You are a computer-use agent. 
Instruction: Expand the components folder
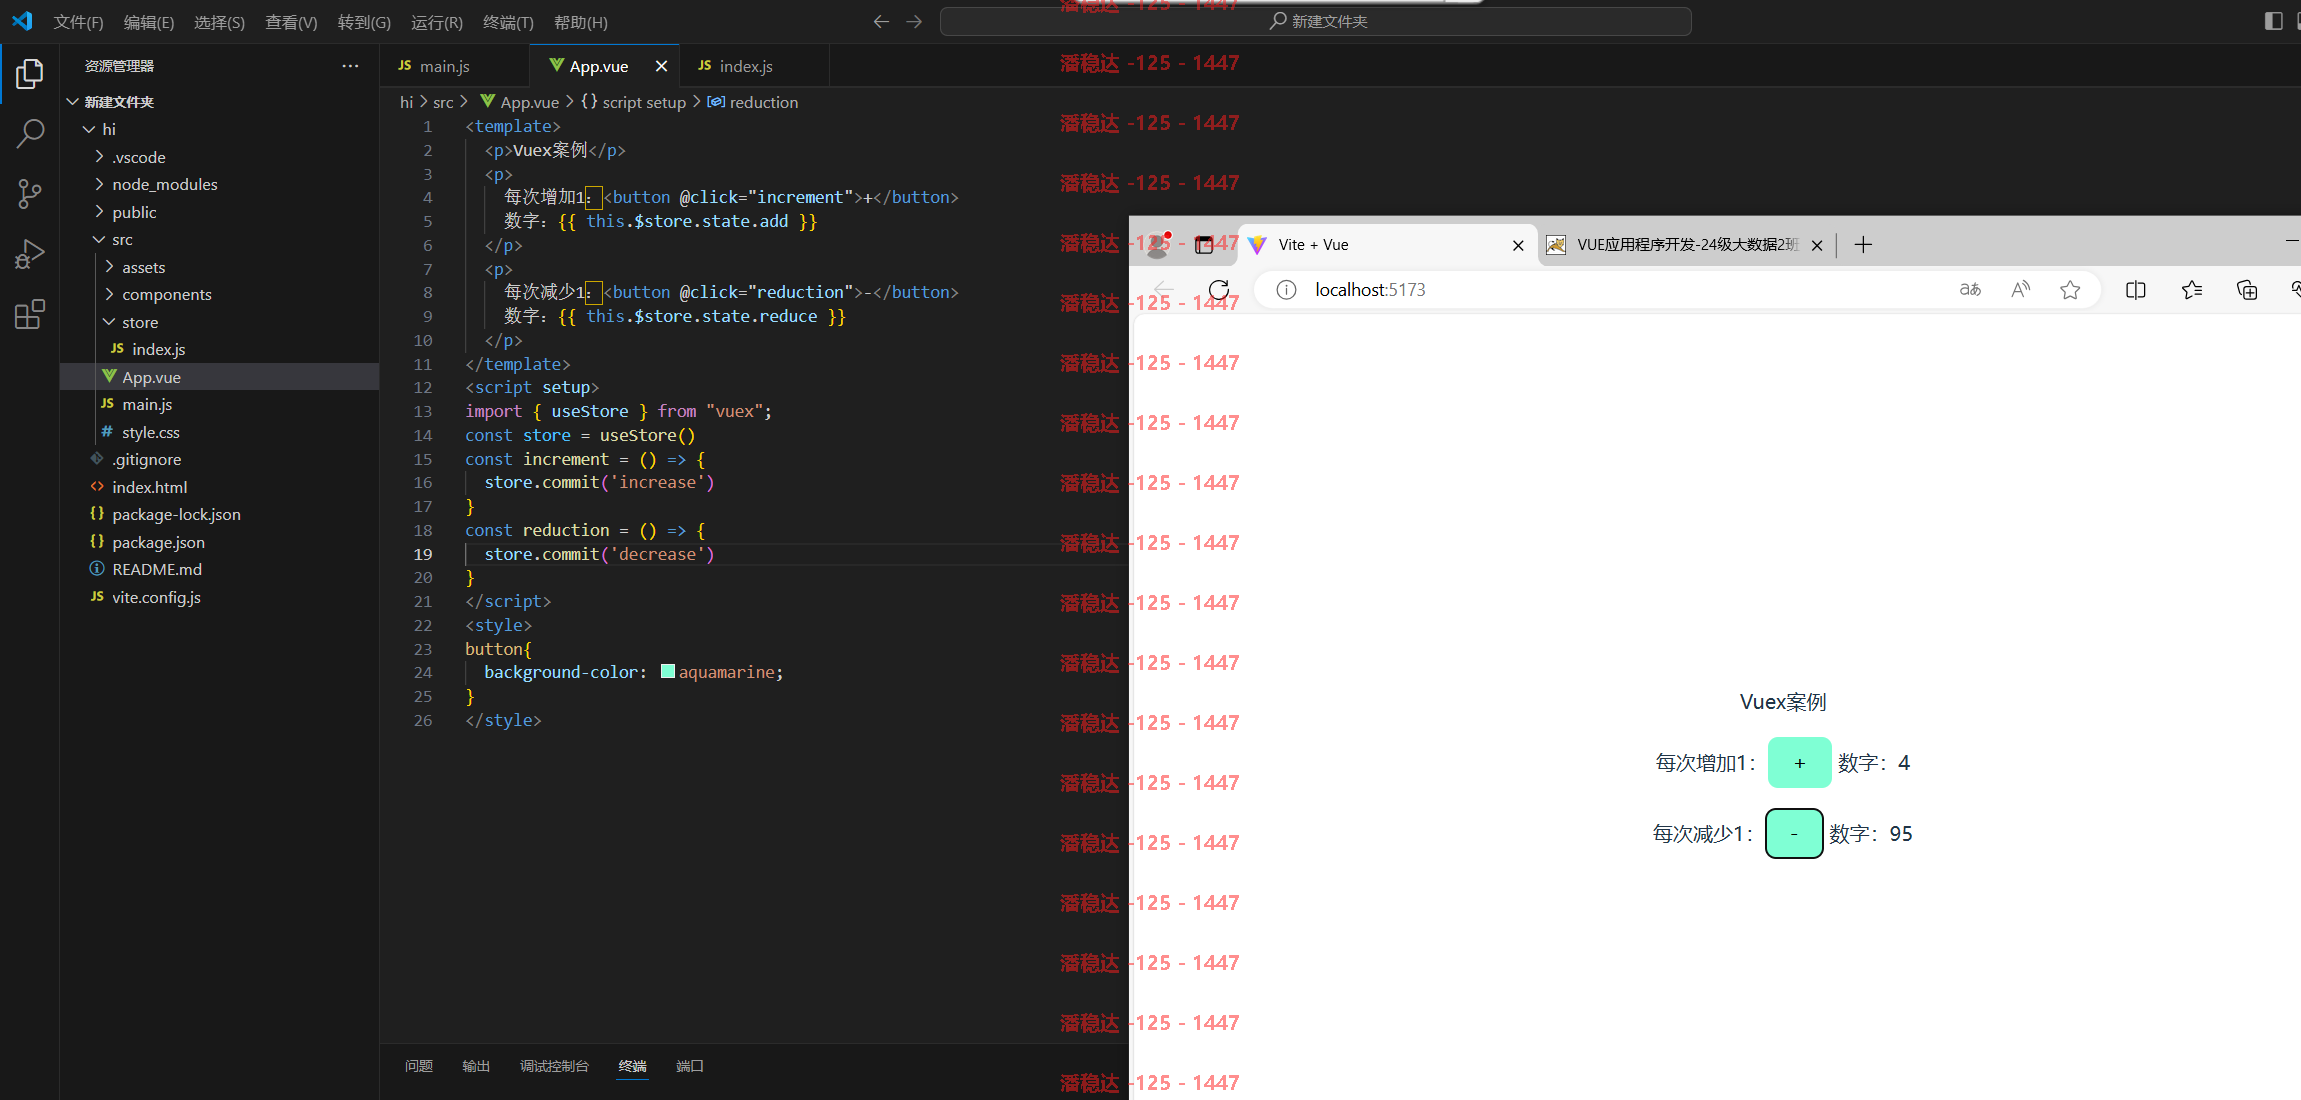tap(109, 294)
